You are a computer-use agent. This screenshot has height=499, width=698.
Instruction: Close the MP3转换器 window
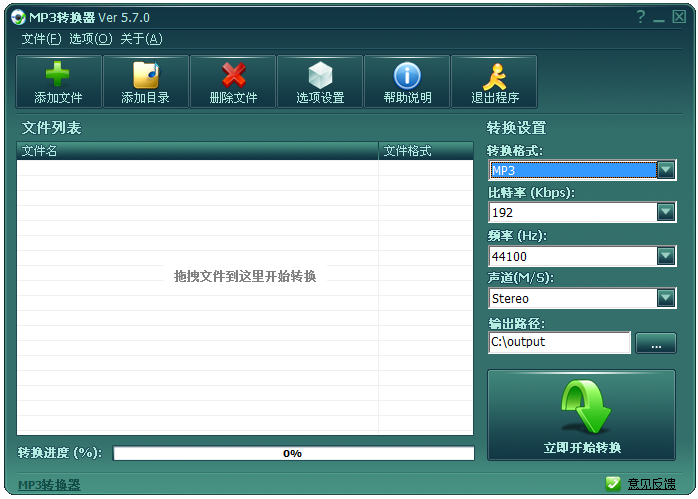679,17
